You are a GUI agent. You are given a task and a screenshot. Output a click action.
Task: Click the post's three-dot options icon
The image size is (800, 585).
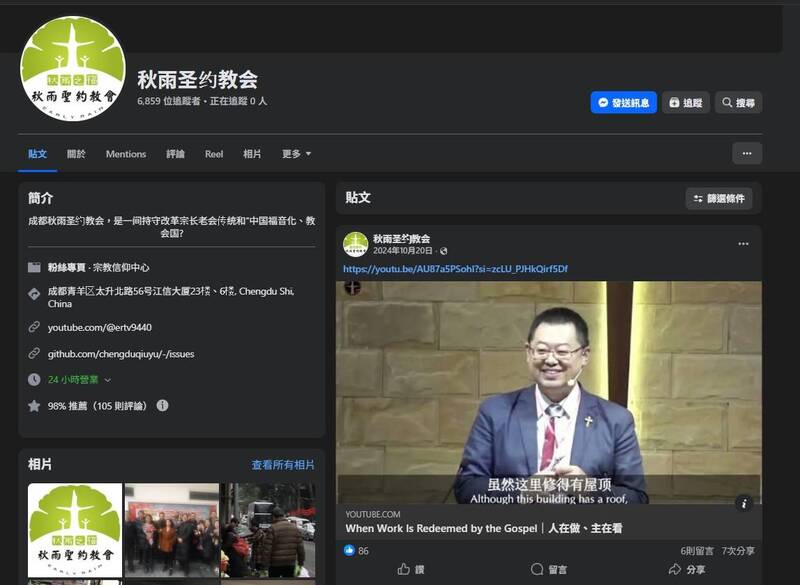click(743, 244)
